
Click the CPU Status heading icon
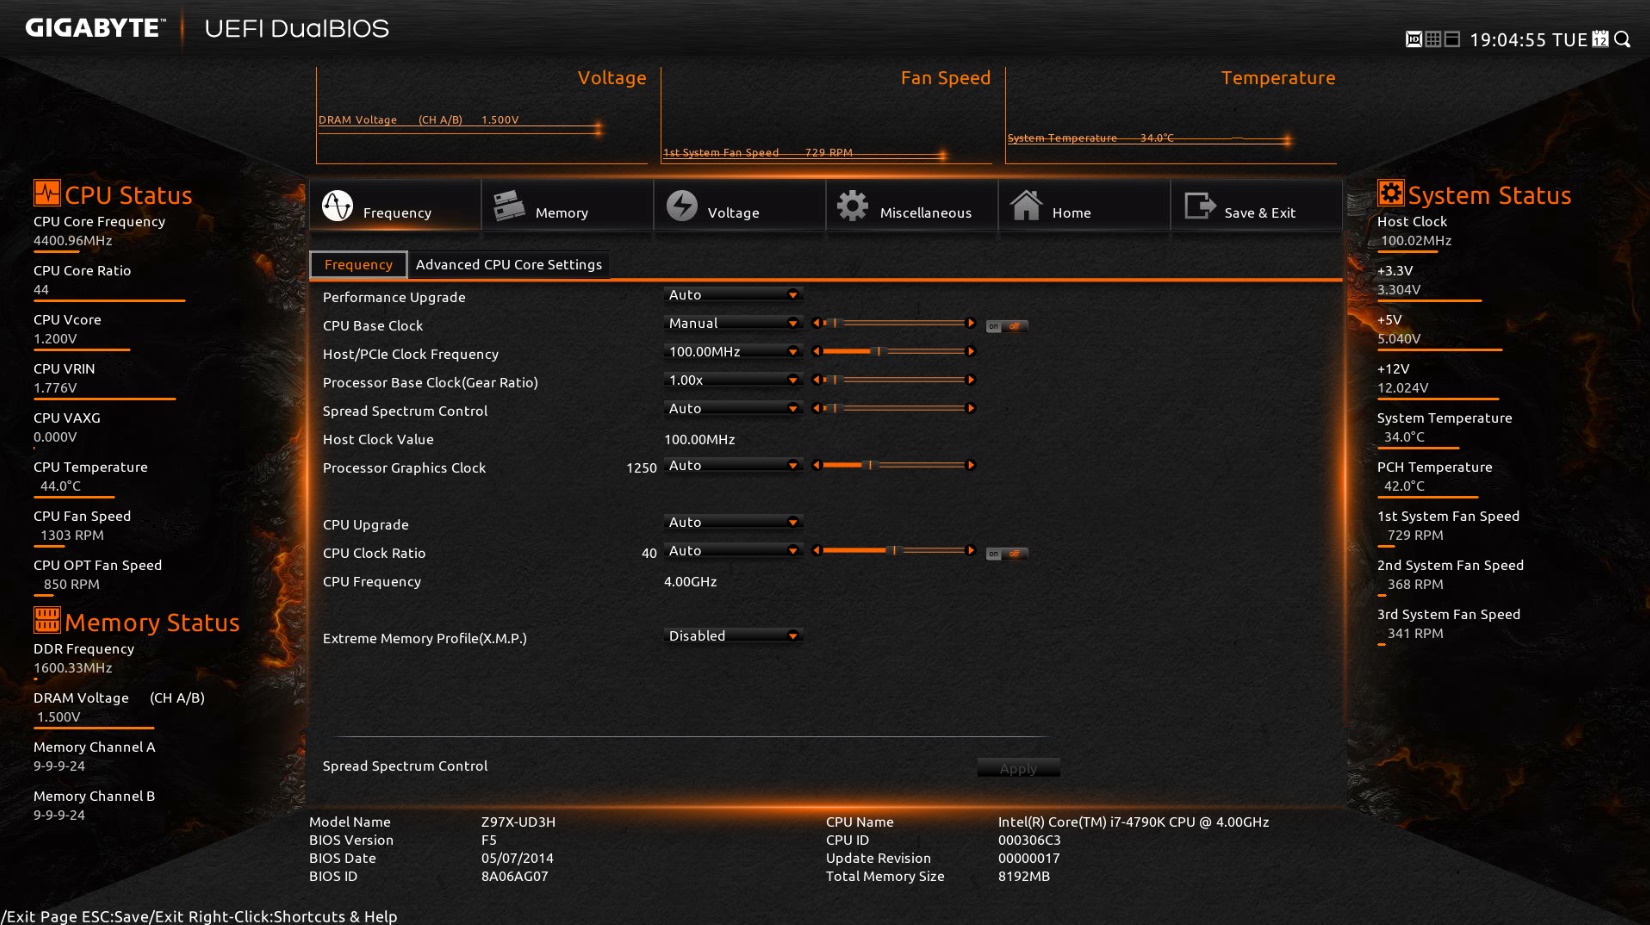[47, 192]
